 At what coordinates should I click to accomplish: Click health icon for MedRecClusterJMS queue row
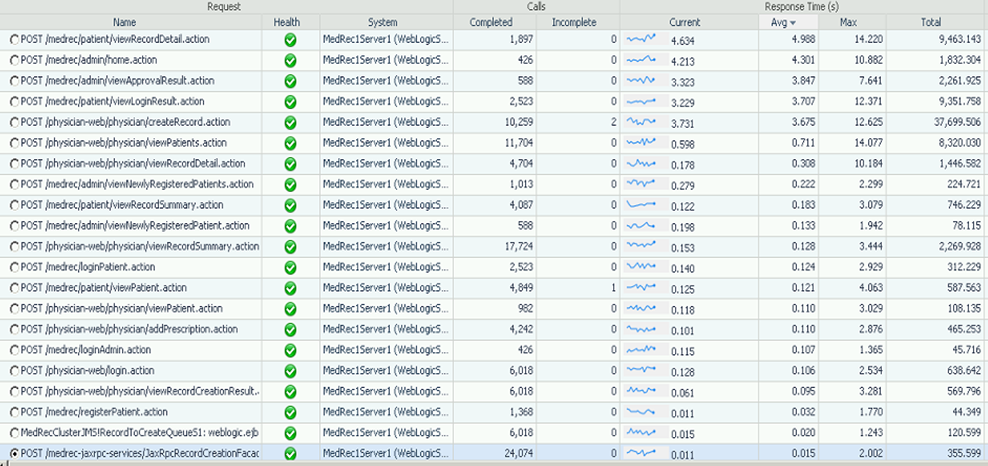coord(290,433)
